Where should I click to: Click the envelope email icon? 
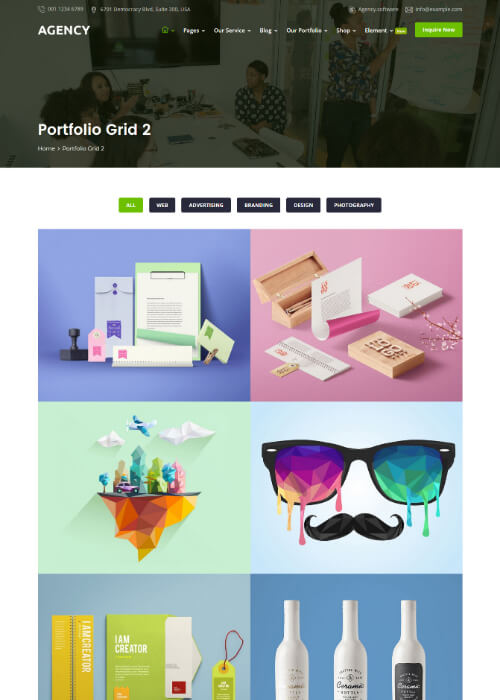tap(408, 9)
